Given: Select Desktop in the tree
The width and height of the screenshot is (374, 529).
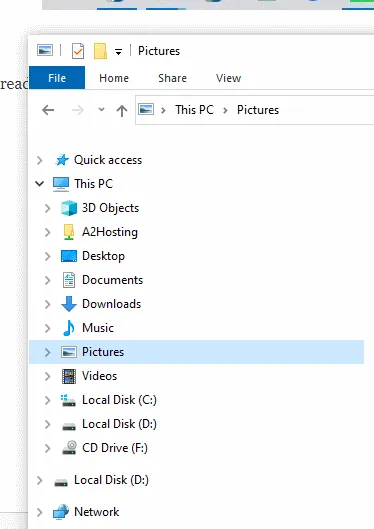Looking at the screenshot, I should pyautogui.click(x=103, y=256).
